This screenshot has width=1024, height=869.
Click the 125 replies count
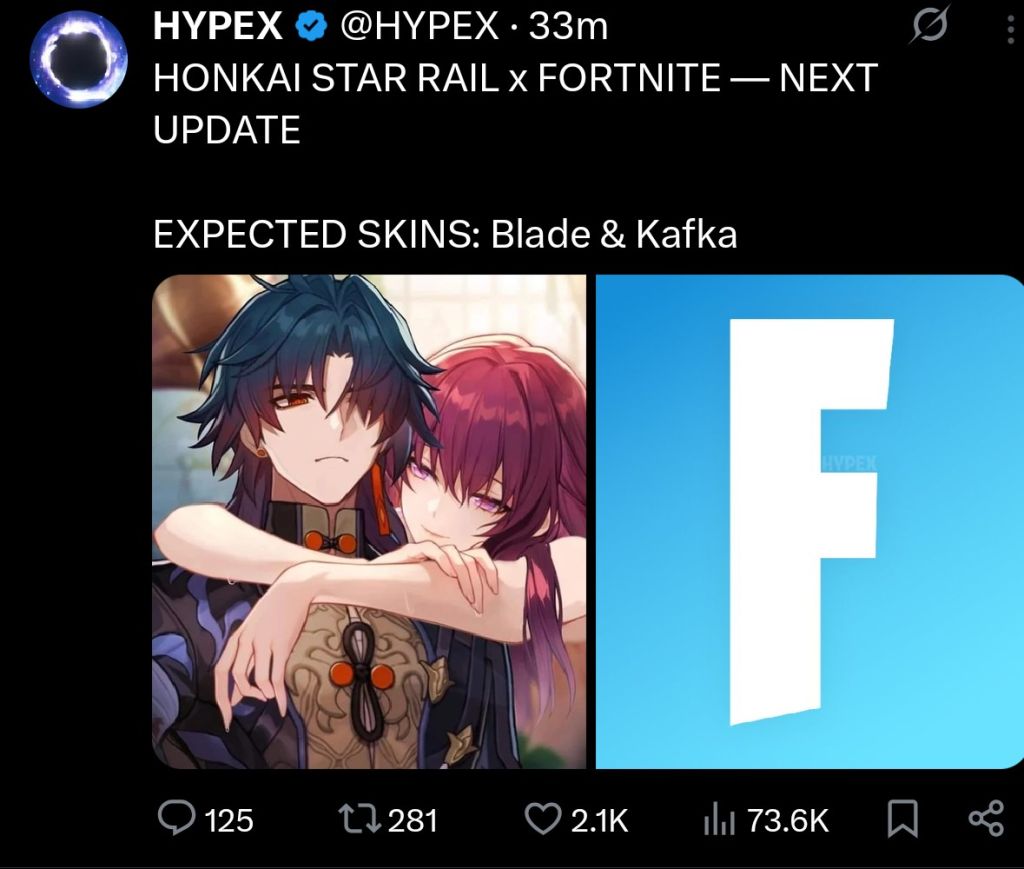point(229,821)
